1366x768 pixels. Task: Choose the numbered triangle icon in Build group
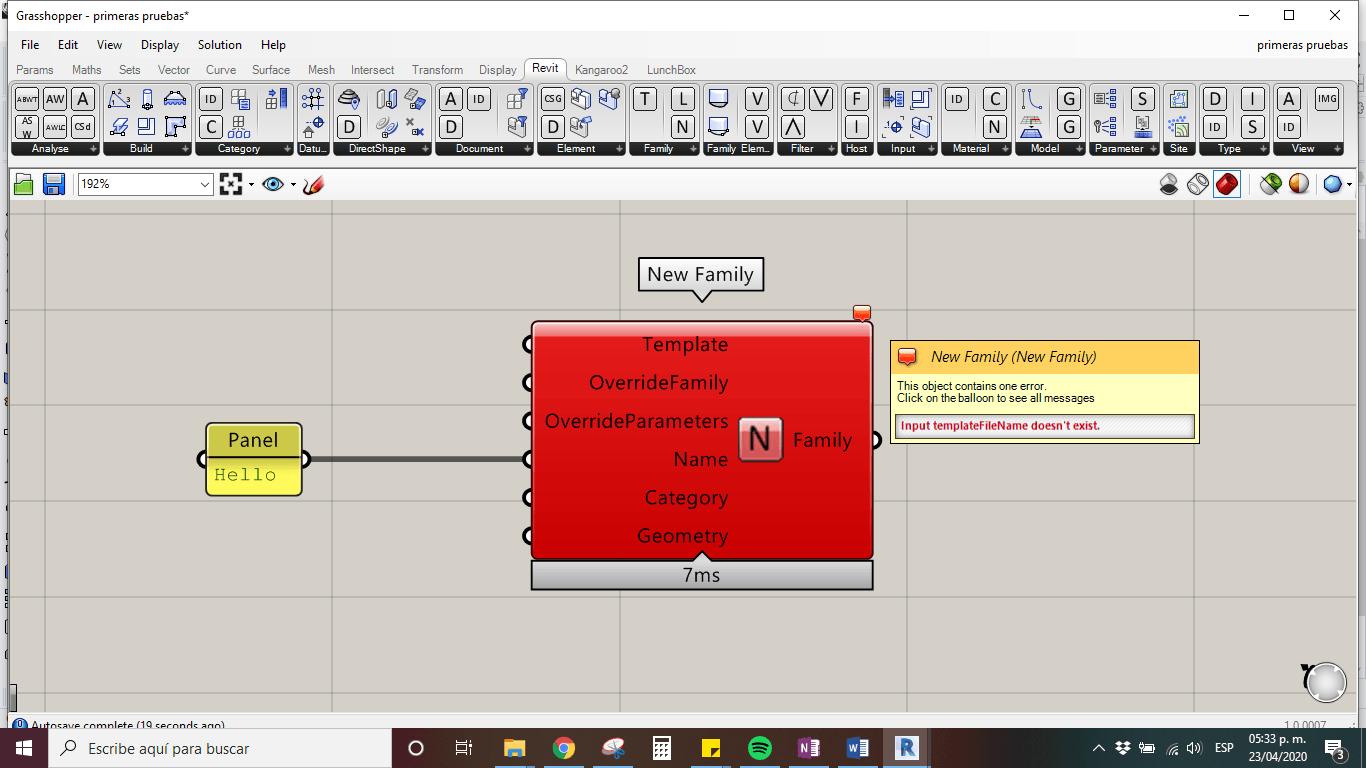click(119, 99)
